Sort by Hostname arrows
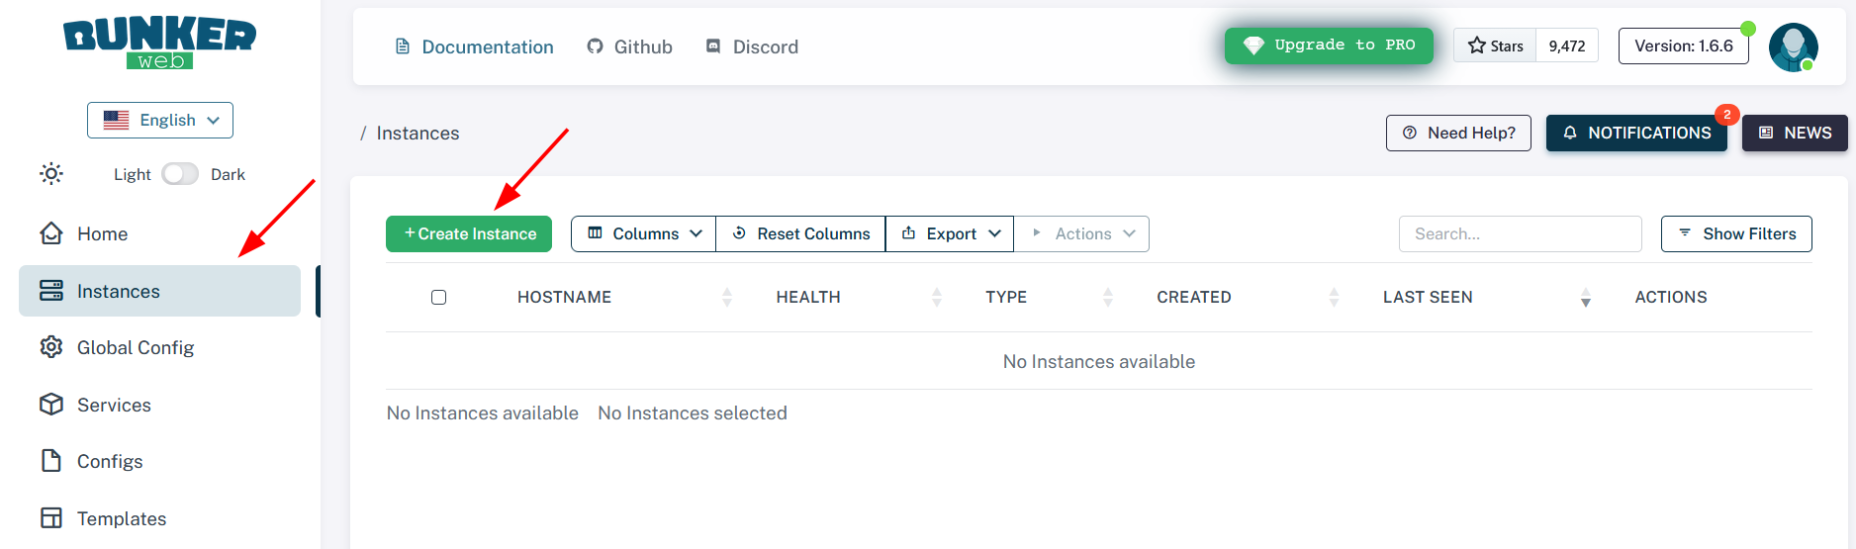 point(727,297)
